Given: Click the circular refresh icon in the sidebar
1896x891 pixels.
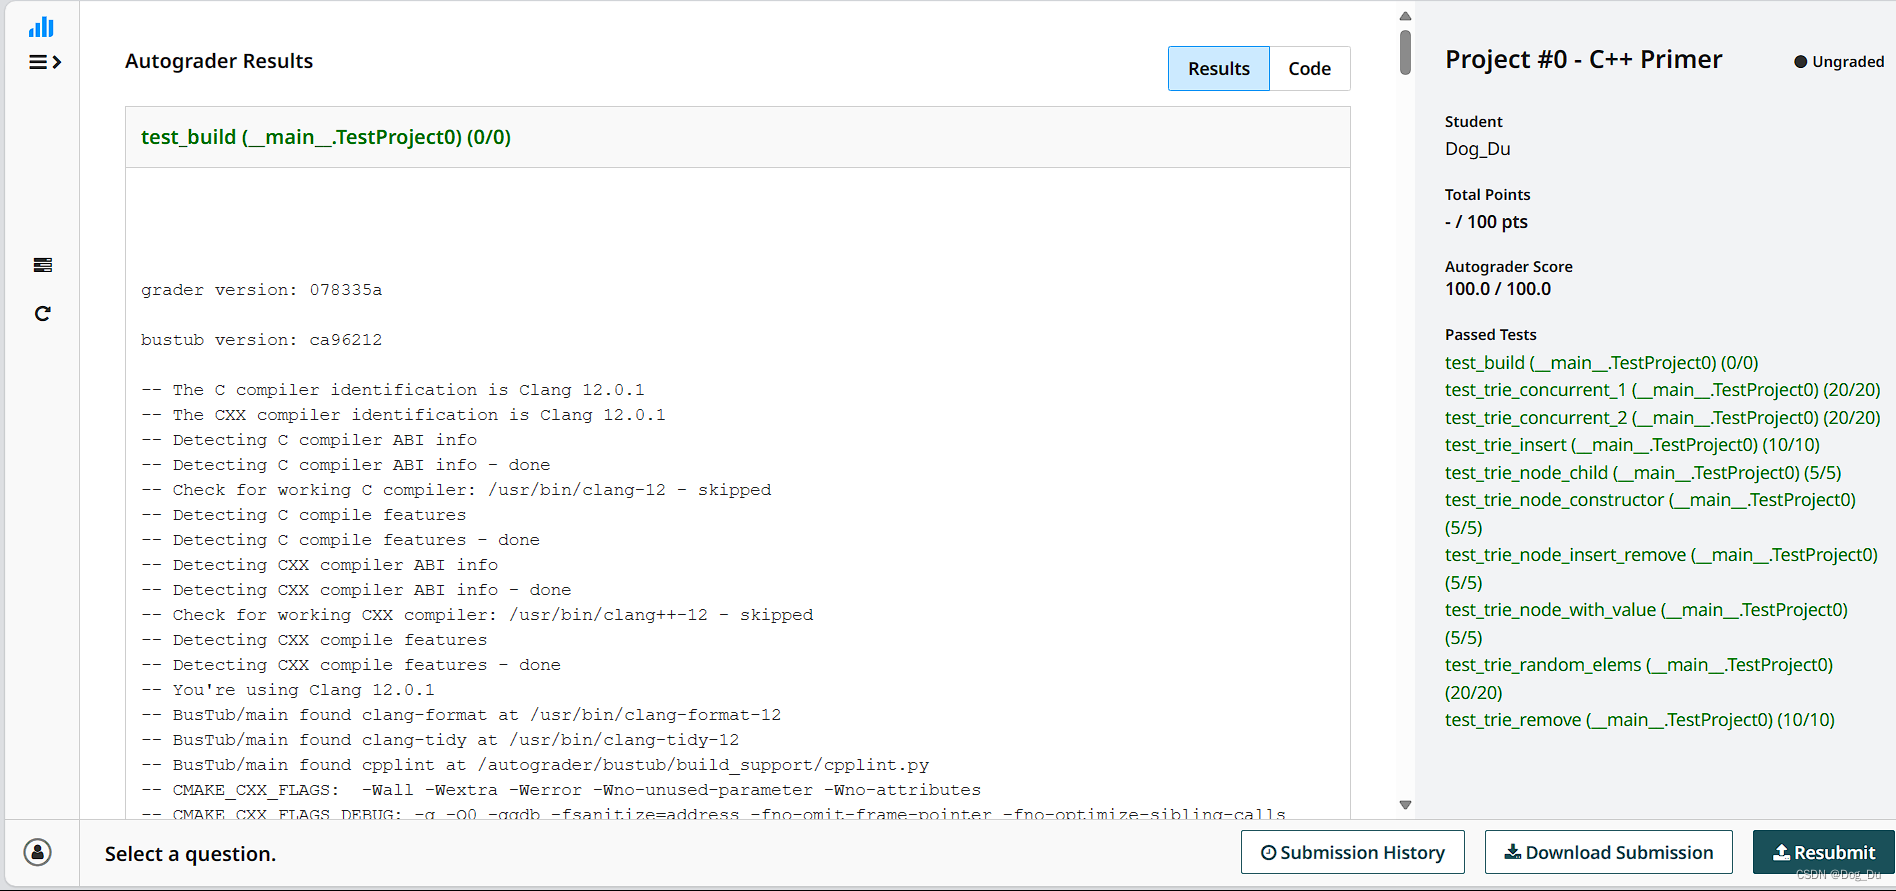Looking at the screenshot, I should coord(43,314).
